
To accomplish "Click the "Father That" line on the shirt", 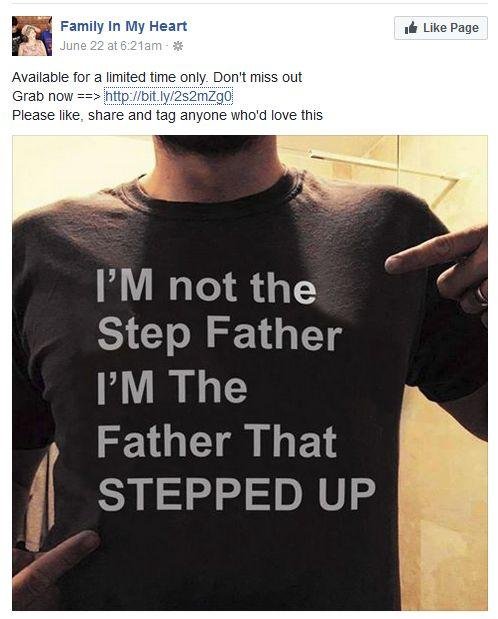I will click(217, 440).
